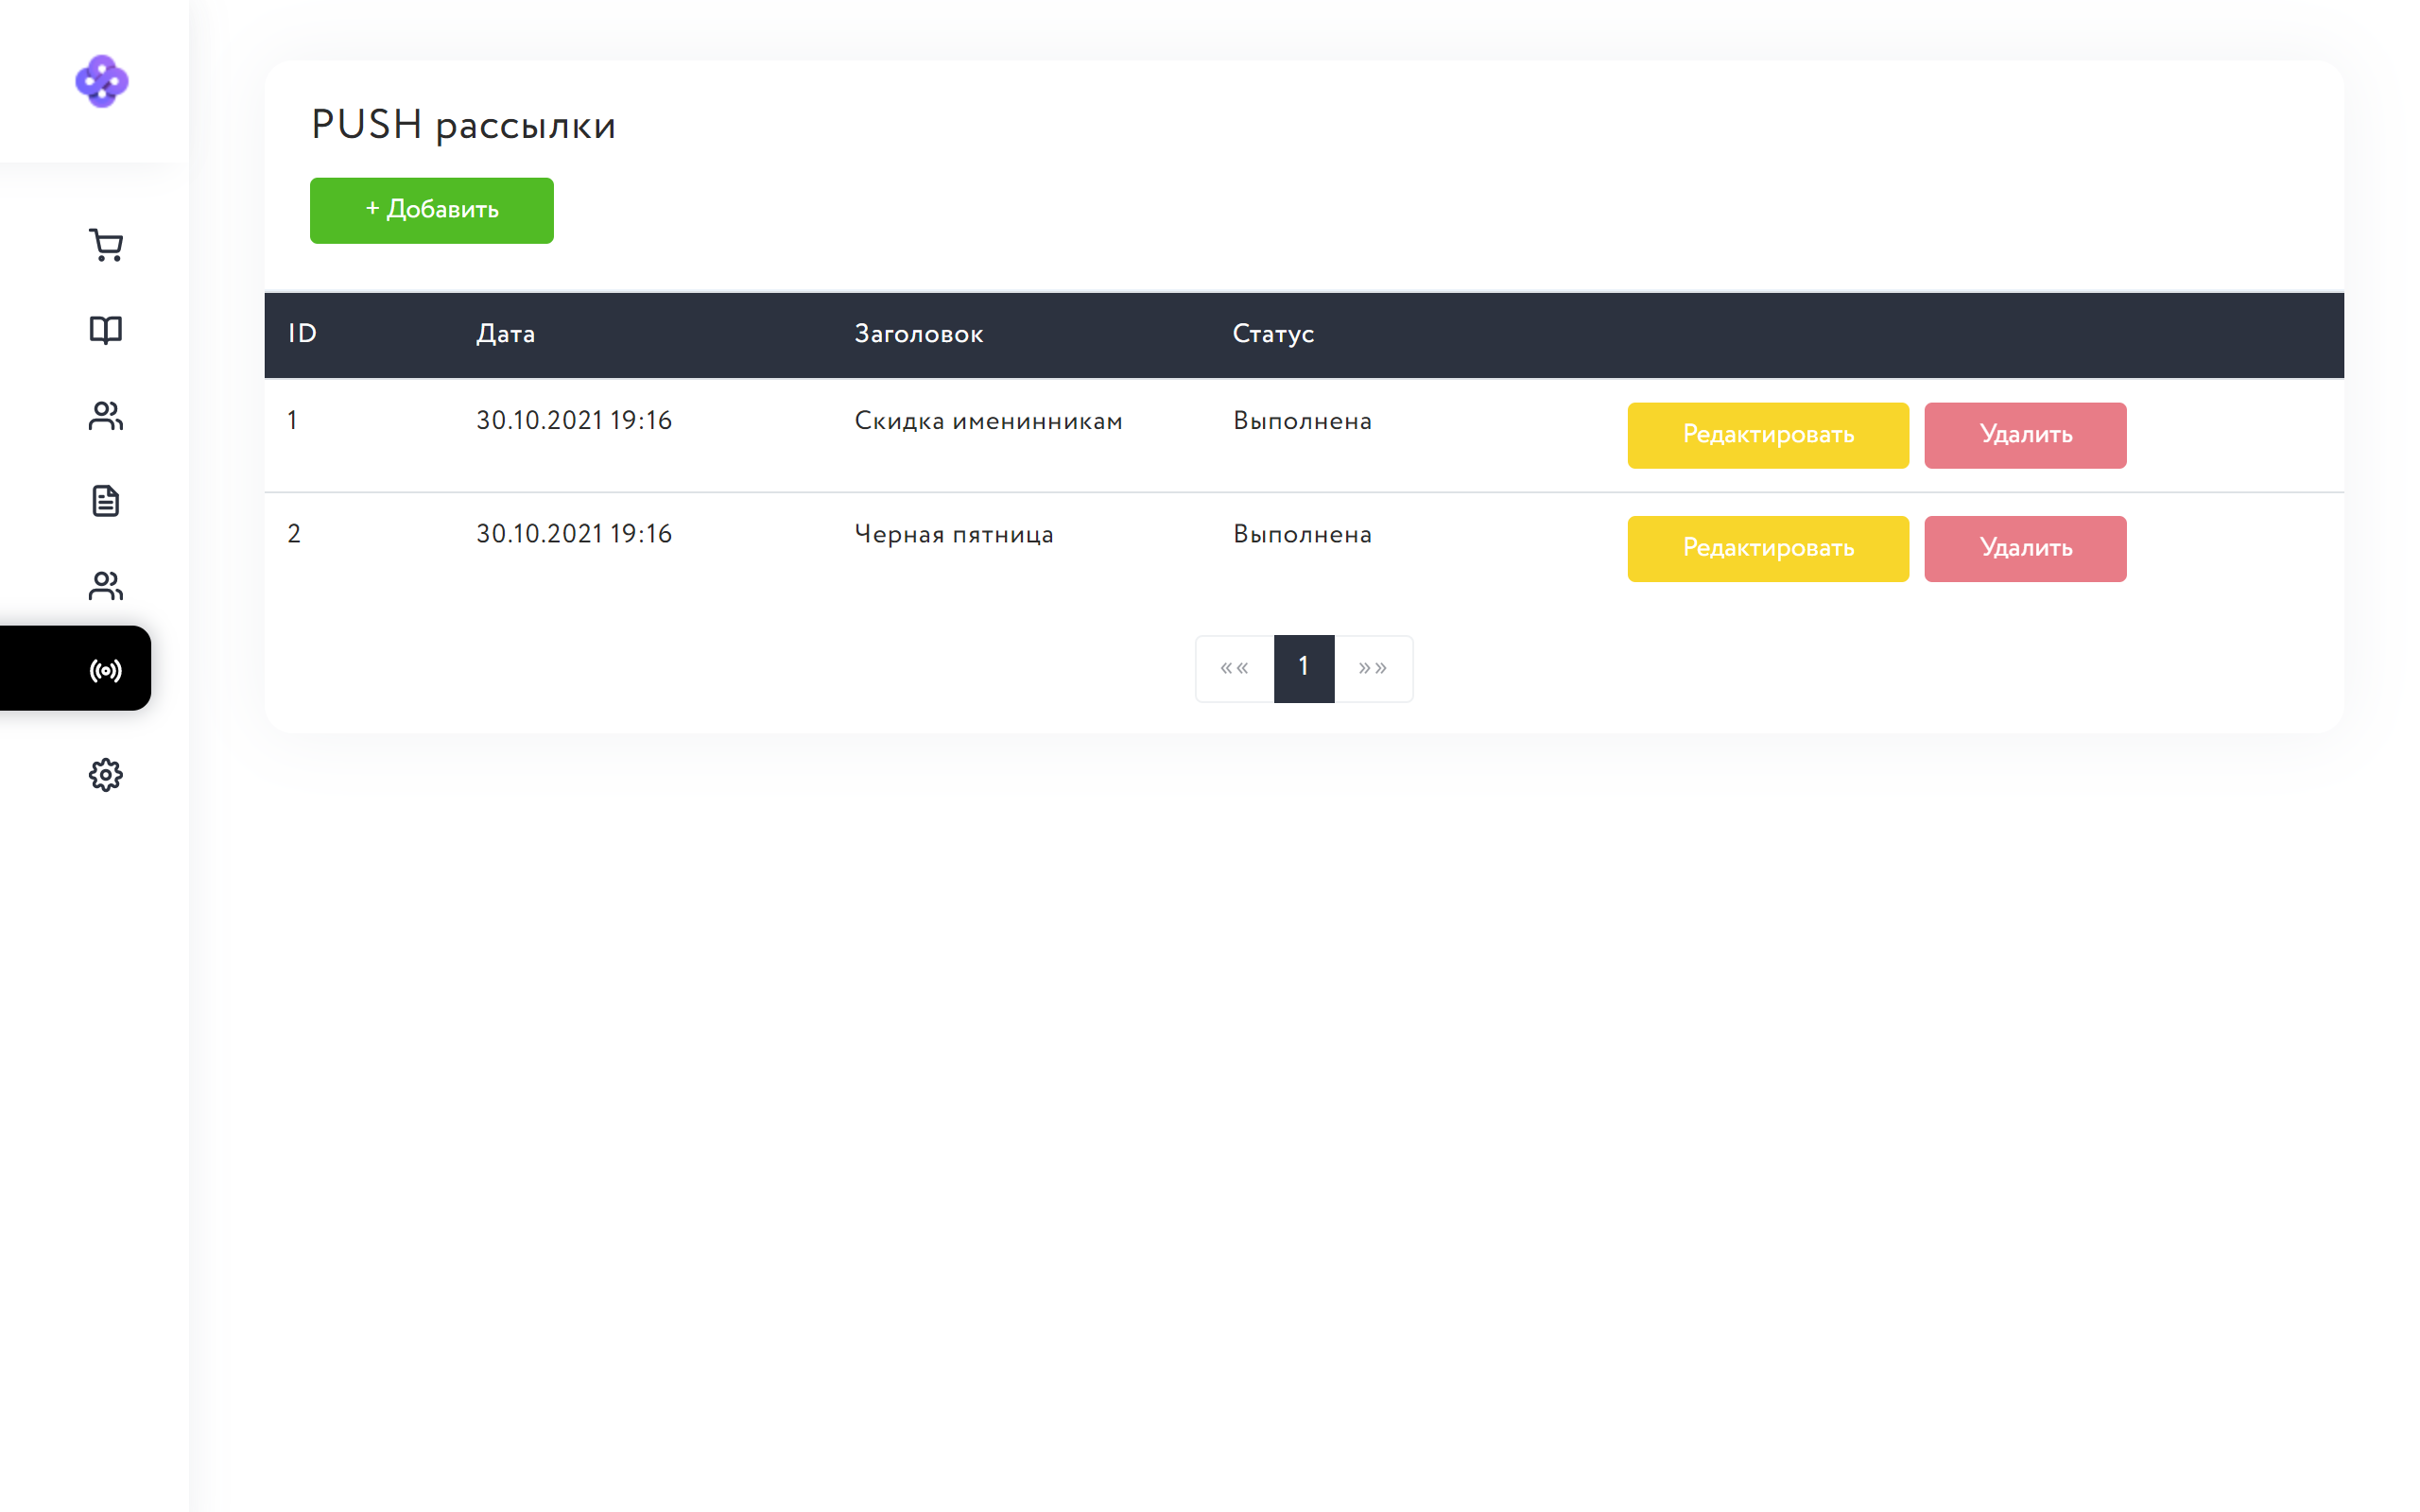
Task: Click the lower users icon in sidebar
Action: (x=105, y=585)
